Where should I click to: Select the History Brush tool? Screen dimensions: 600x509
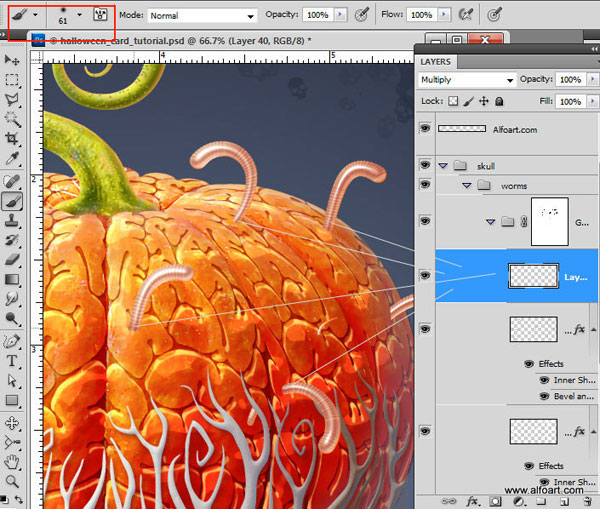pos(11,240)
